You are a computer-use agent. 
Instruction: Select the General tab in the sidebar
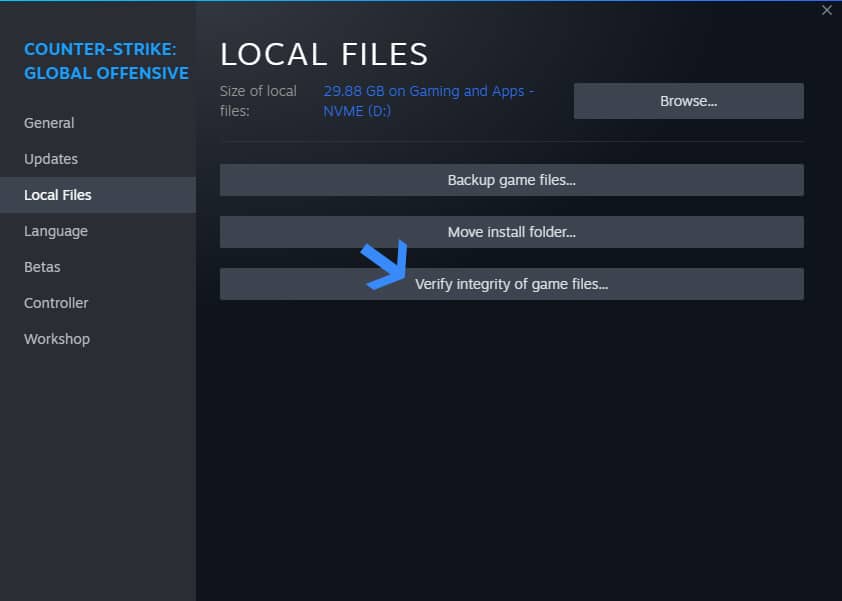pyautogui.click(x=49, y=122)
